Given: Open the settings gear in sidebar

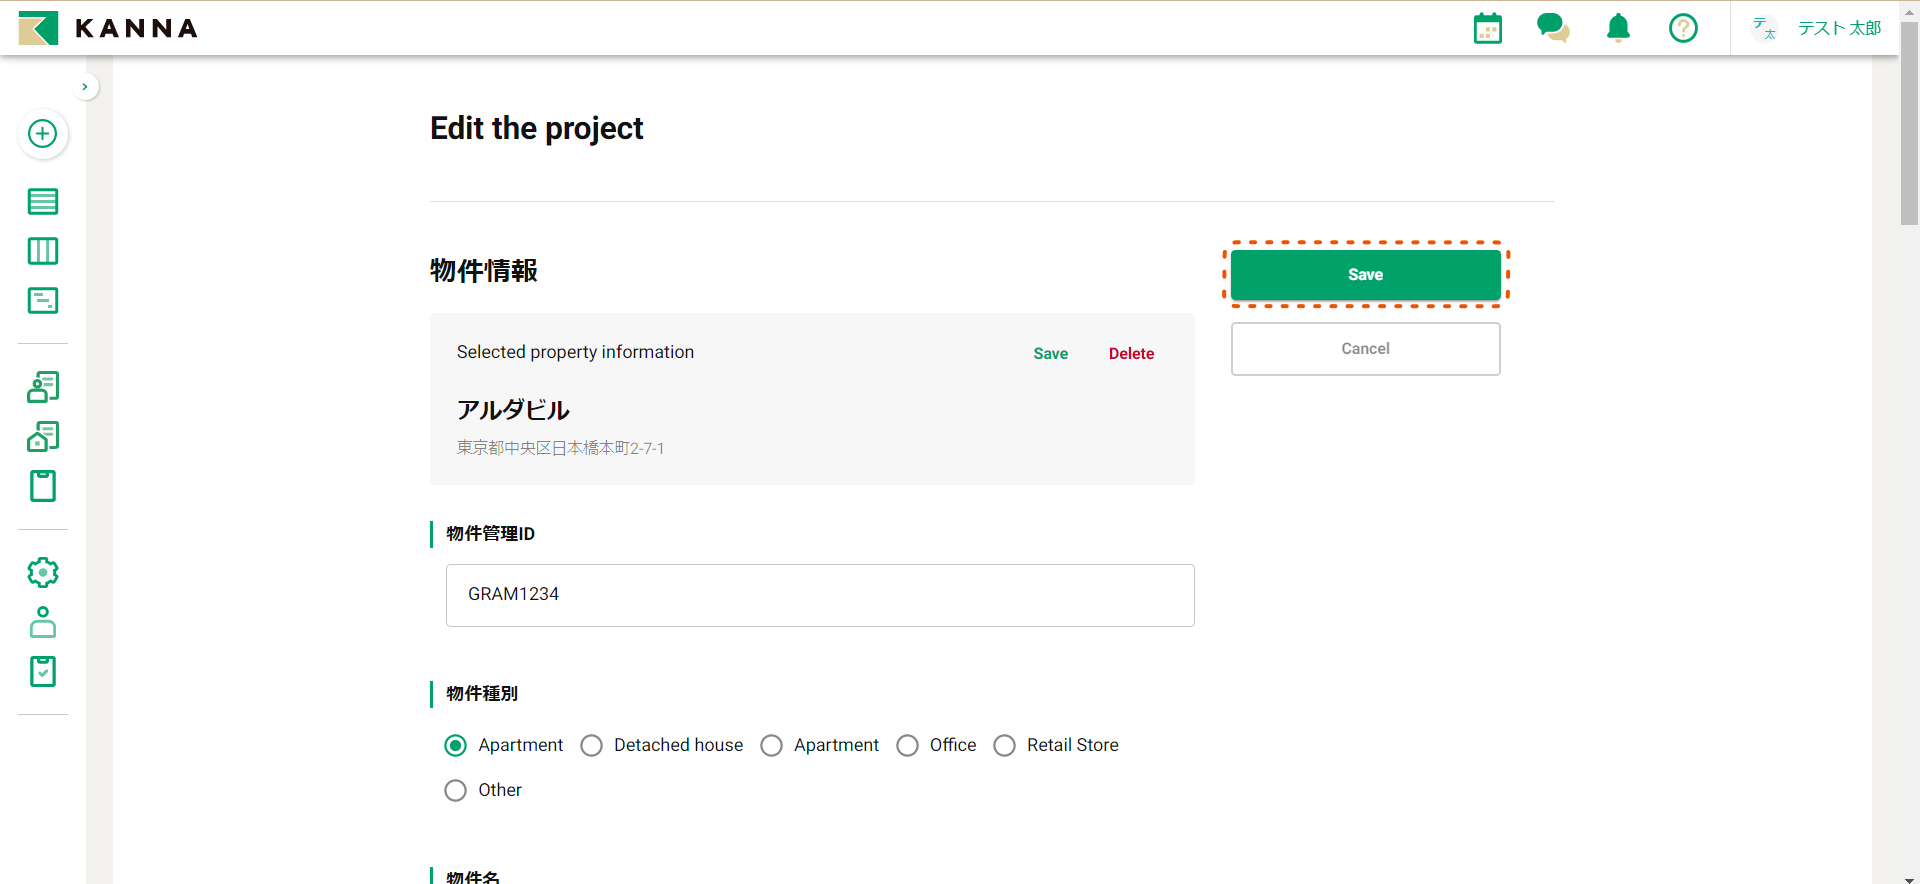Looking at the screenshot, I should click(x=42, y=572).
